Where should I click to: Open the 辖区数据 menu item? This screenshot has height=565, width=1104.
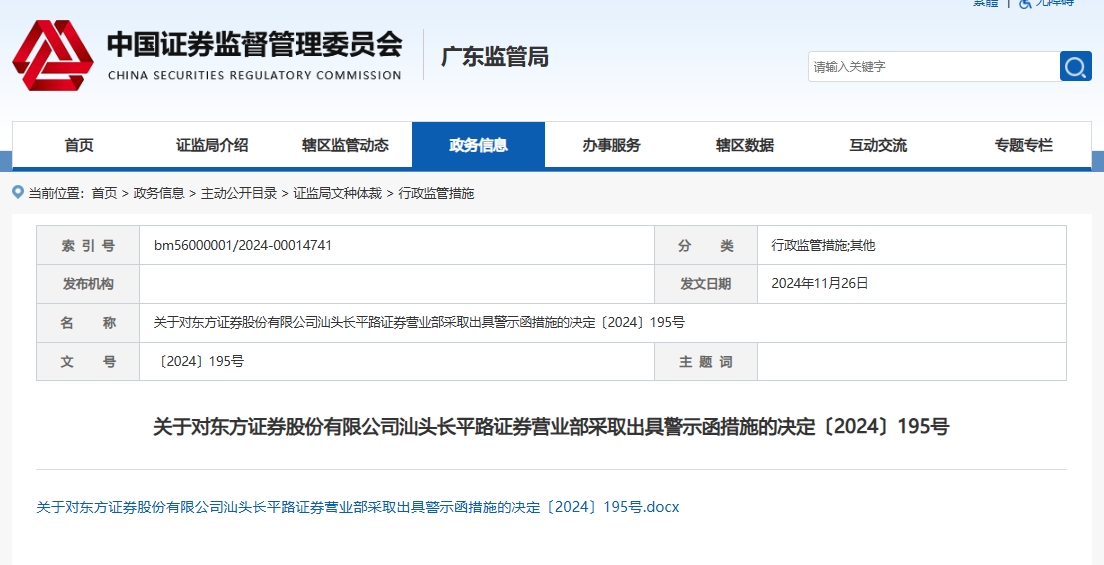coord(744,145)
